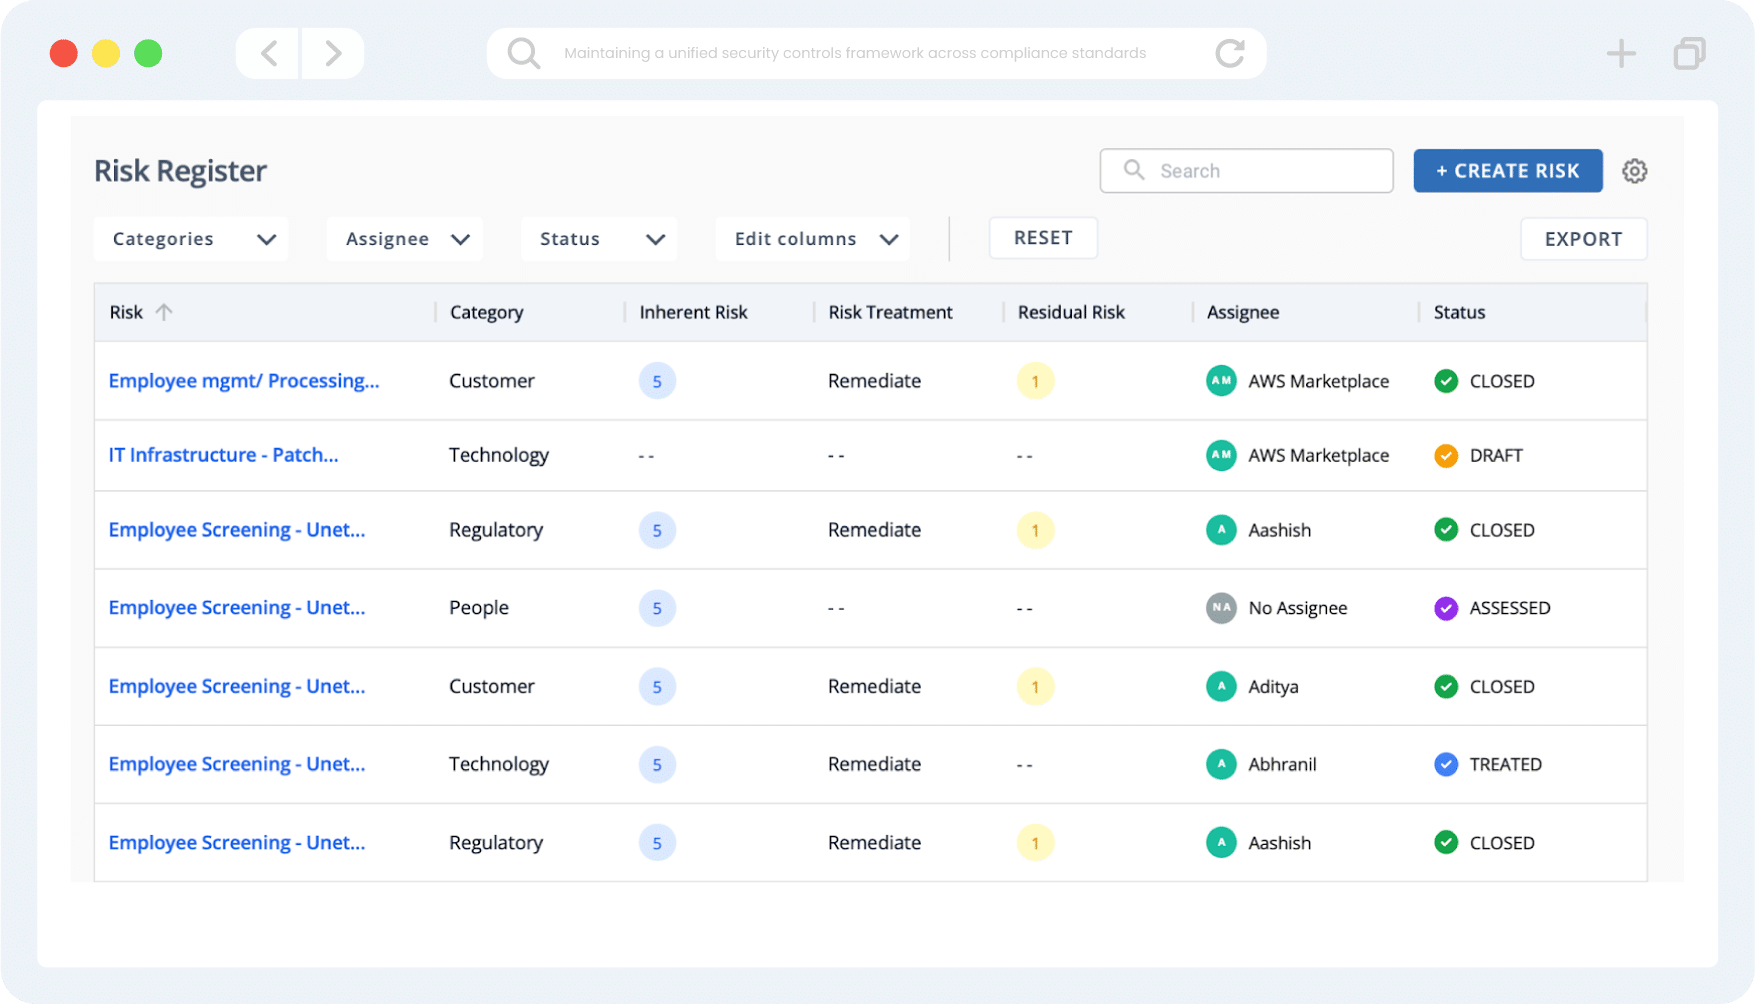Open Employee Screening risk in the People row
Image resolution: width=1755 pixels, height=1004 pixels.
coord(237,608)
